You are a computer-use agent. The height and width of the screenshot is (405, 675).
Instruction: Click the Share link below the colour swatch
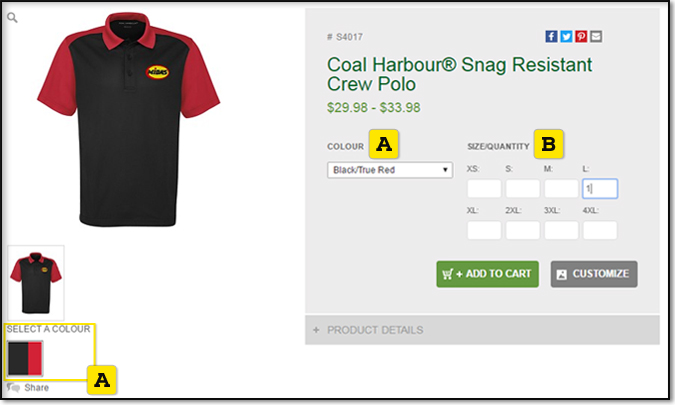pyautogui.click(x=35, y=387)
